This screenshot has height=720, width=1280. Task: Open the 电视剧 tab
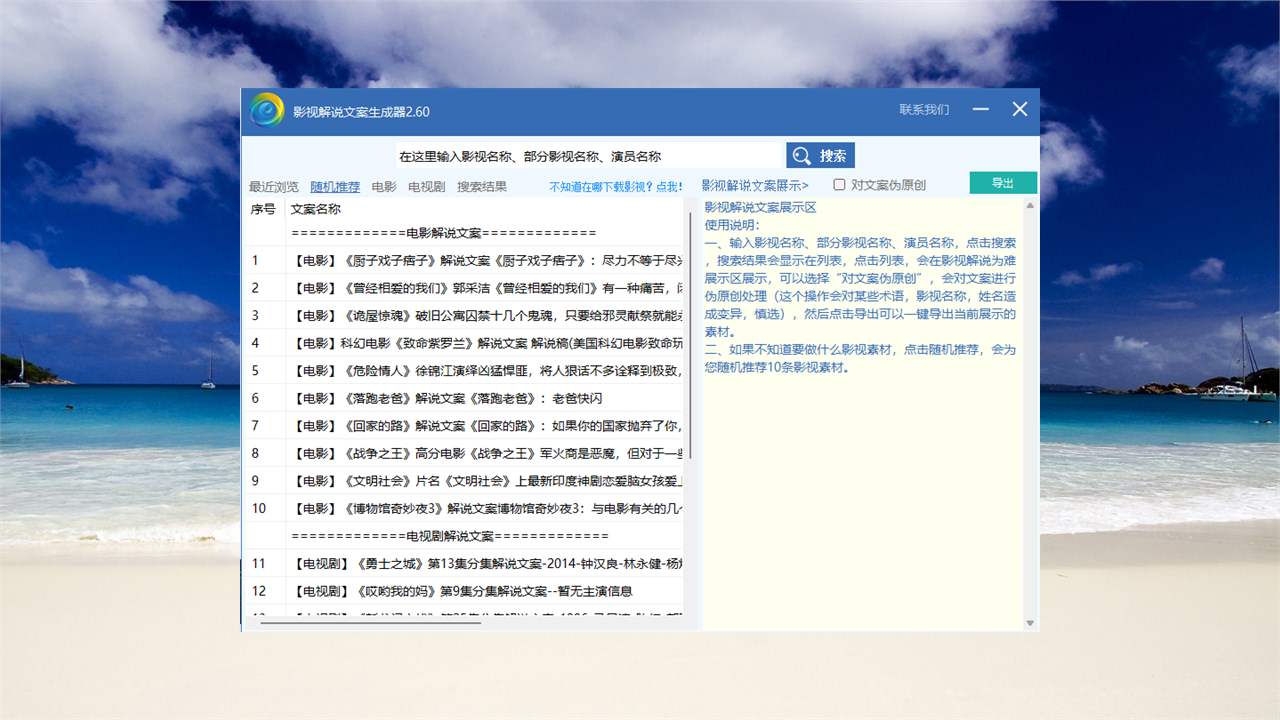(x=427, y=186)
